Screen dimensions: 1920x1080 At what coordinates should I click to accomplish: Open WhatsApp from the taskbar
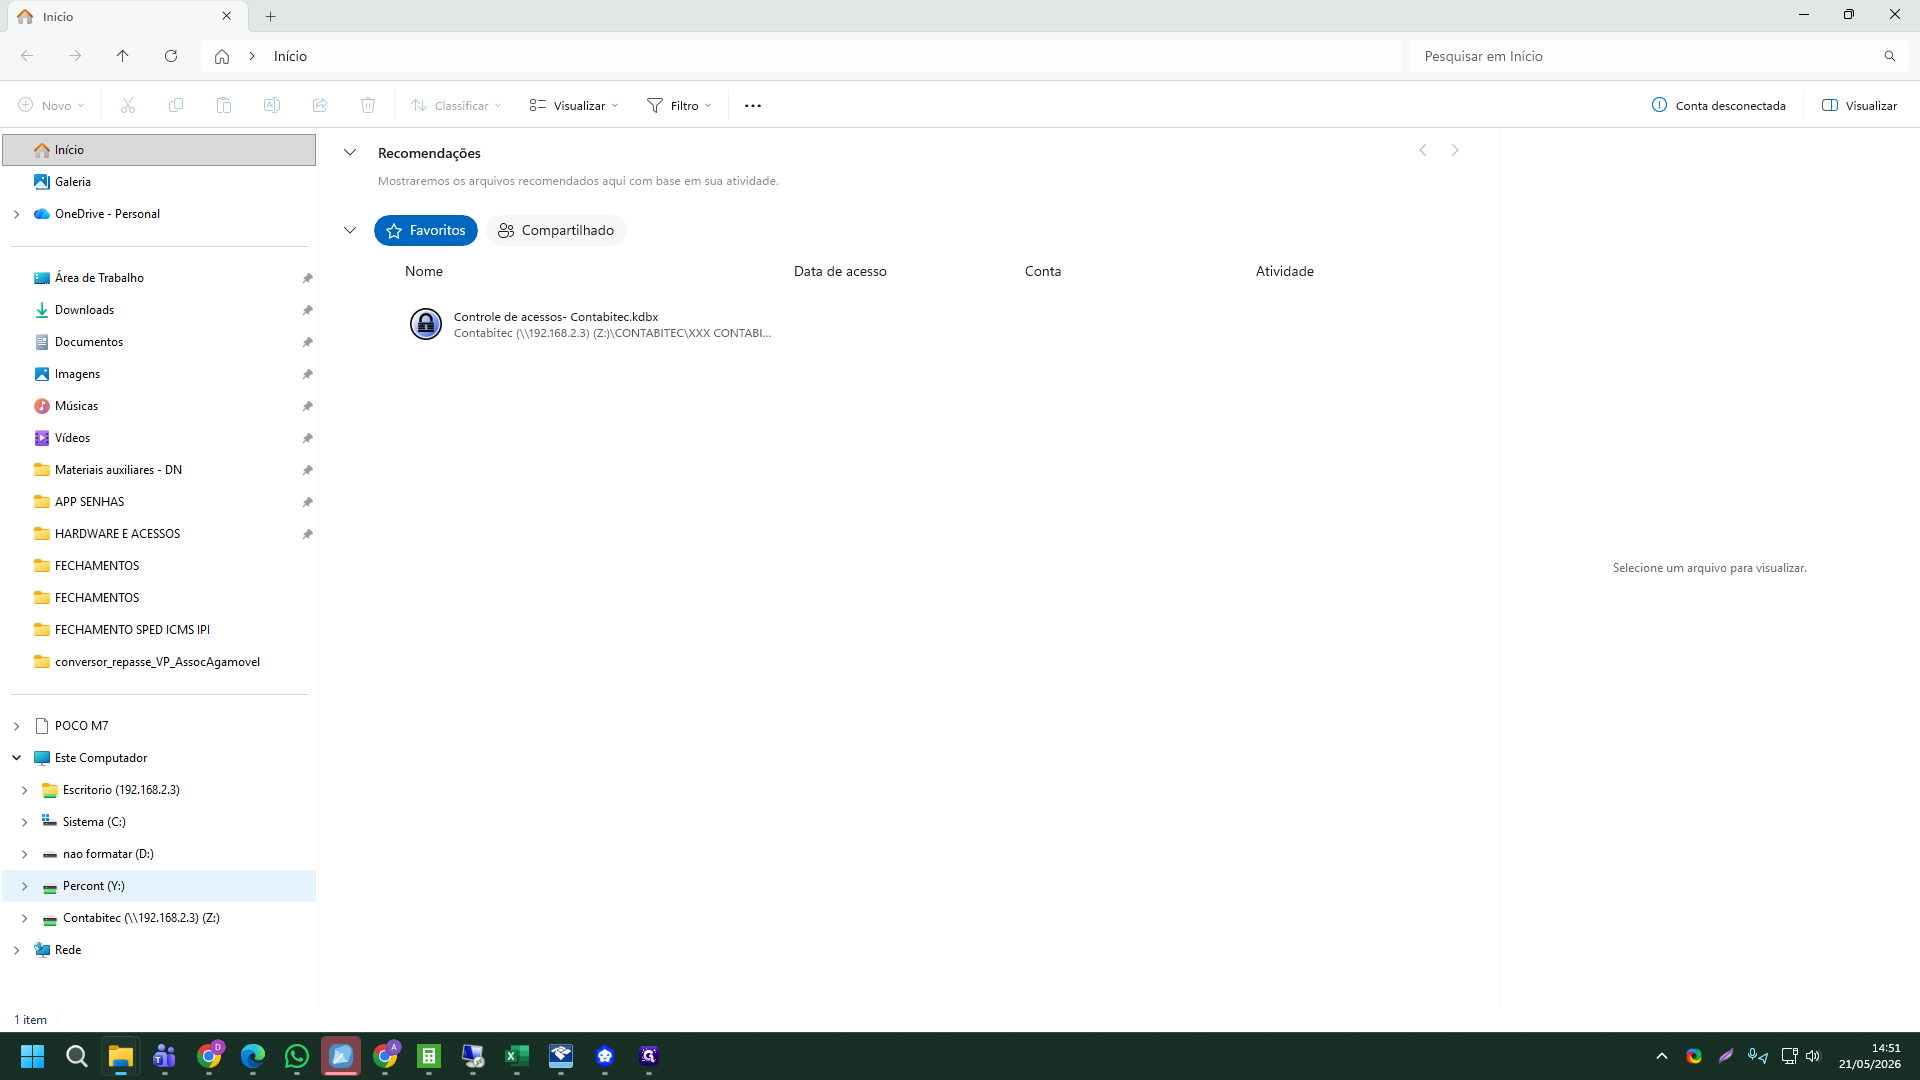tap(297, 1056)
